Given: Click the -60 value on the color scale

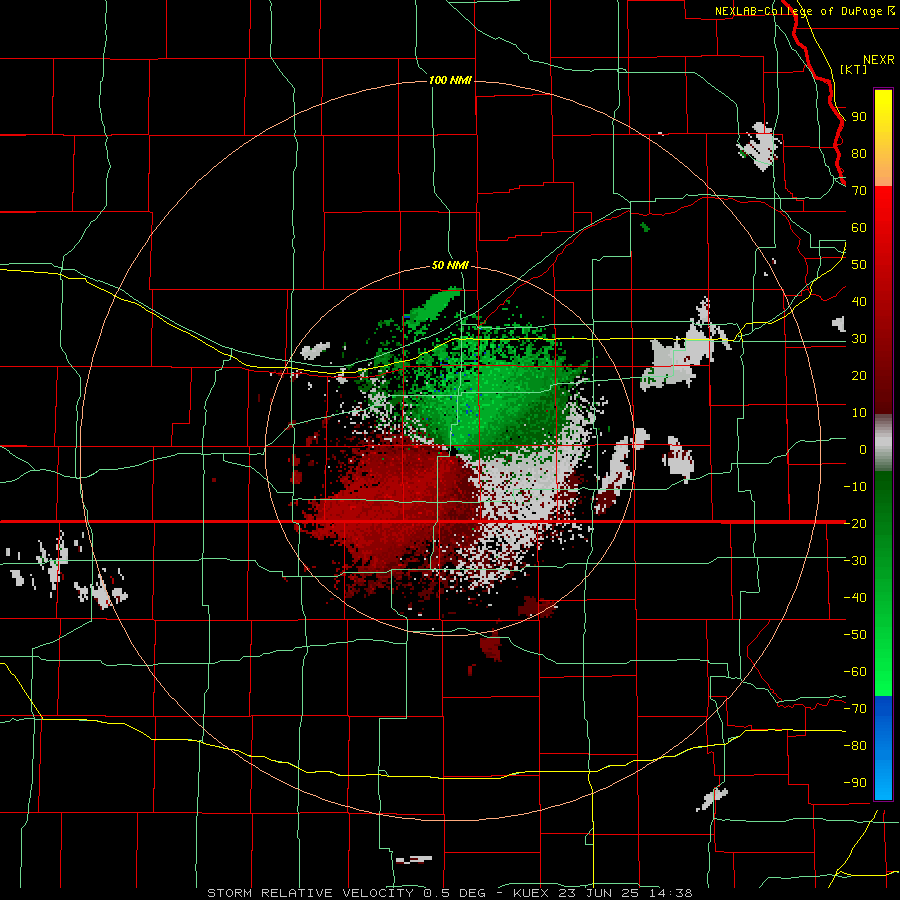Looking at the screenshot, I should pyautogui.click(x=855, y=672).
